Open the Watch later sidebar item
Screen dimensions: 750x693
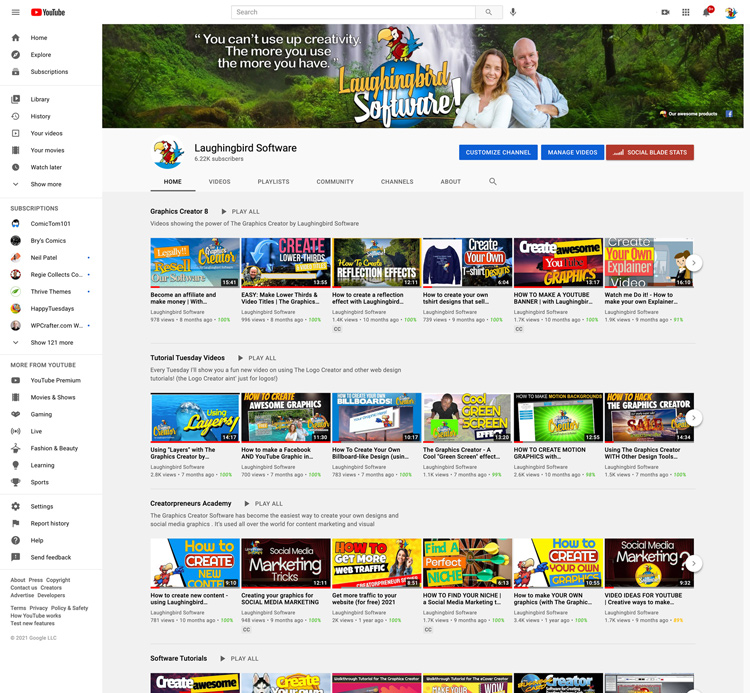[x=46, y=167]
